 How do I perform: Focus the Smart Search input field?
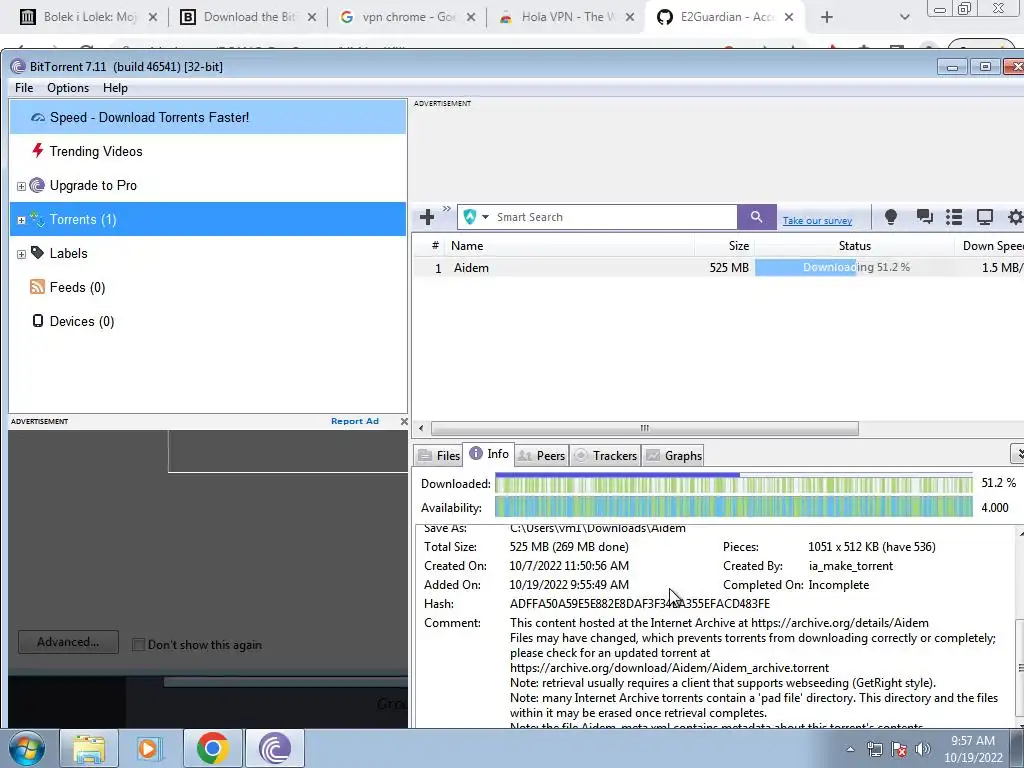click(x=614, y=217)
